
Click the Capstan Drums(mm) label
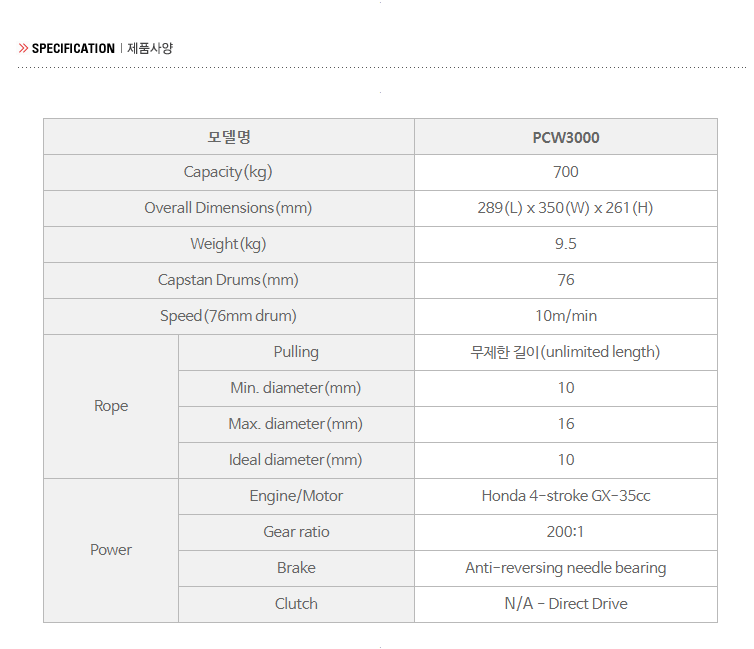point(228,280)
